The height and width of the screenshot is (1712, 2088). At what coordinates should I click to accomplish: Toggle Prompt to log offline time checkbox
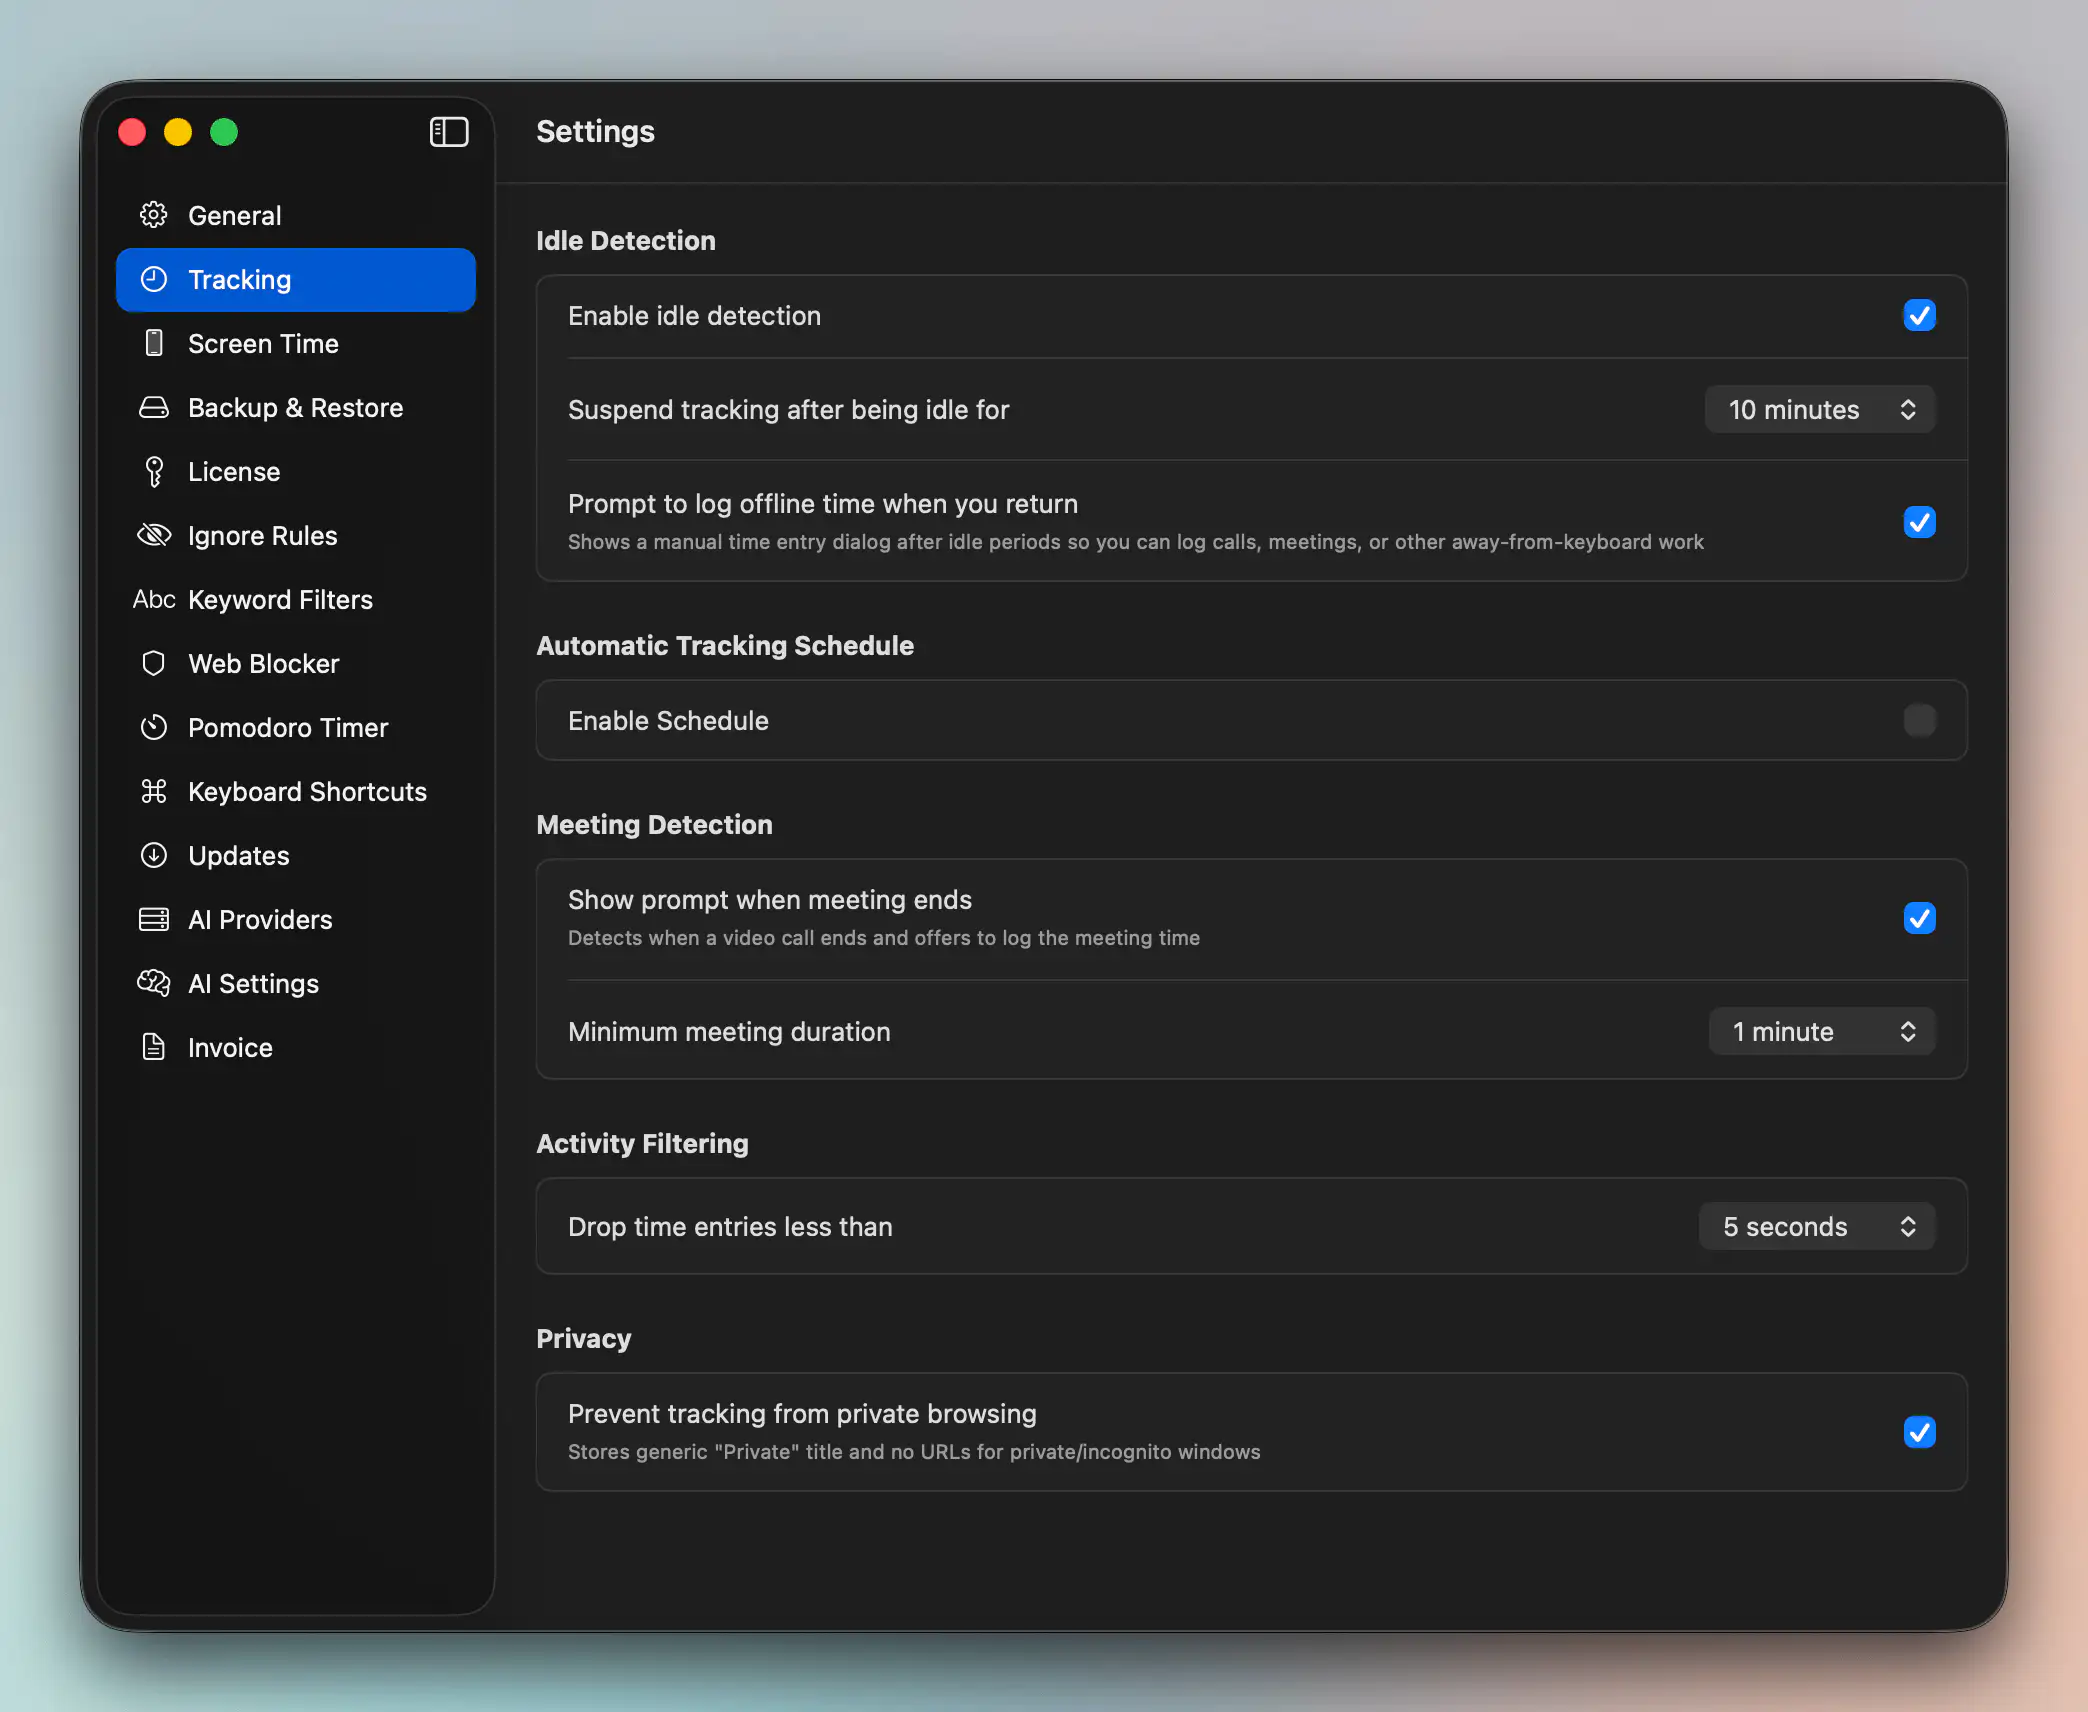coord(1919,521)
